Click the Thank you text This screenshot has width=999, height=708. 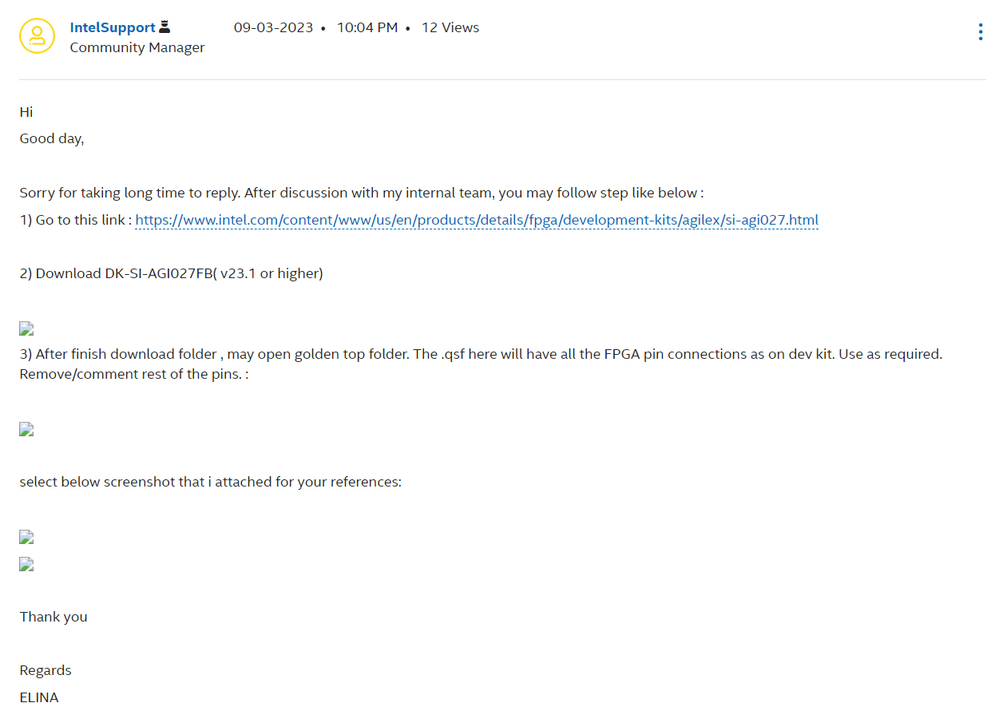(x=53, y=617)
